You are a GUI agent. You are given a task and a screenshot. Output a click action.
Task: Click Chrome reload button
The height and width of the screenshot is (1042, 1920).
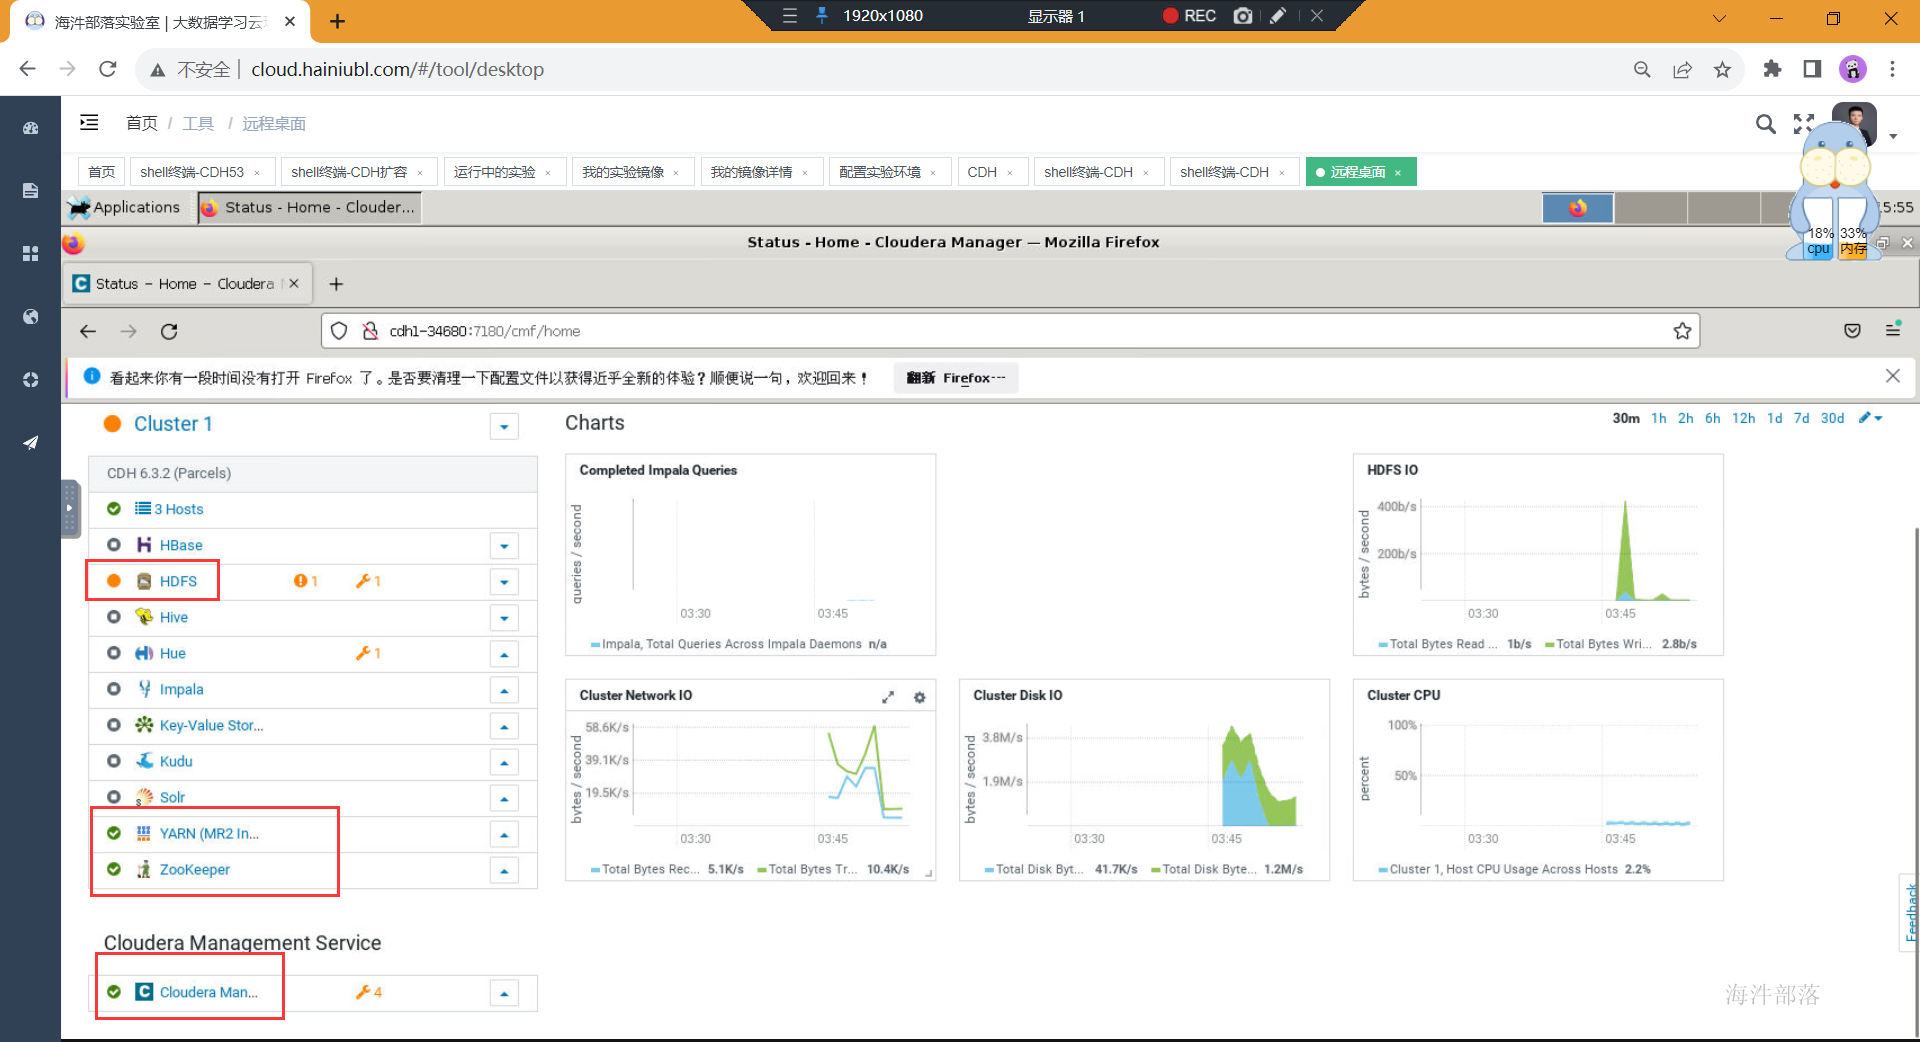pos(108,69)
